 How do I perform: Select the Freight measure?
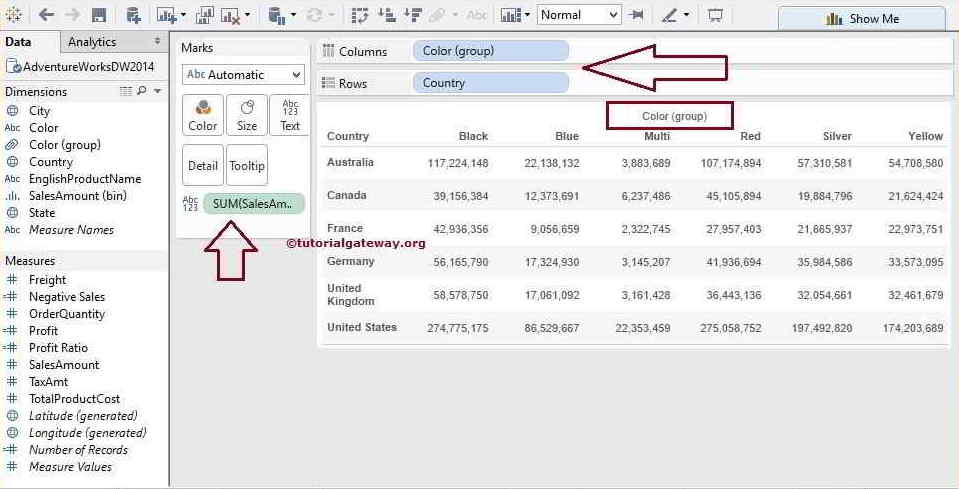point(47,280)
